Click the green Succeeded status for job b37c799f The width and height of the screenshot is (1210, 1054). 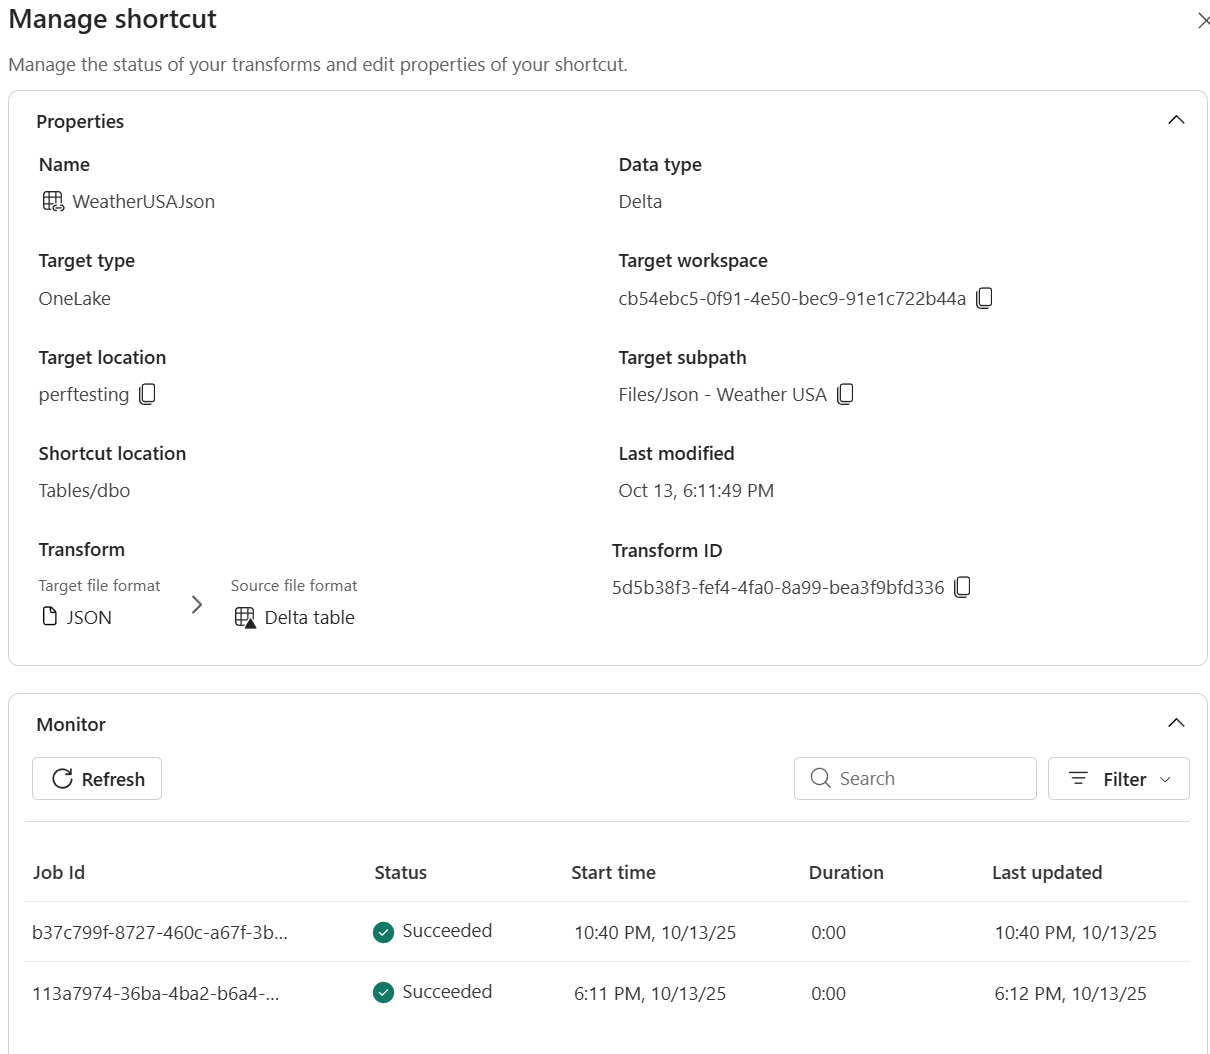[383, 931]
